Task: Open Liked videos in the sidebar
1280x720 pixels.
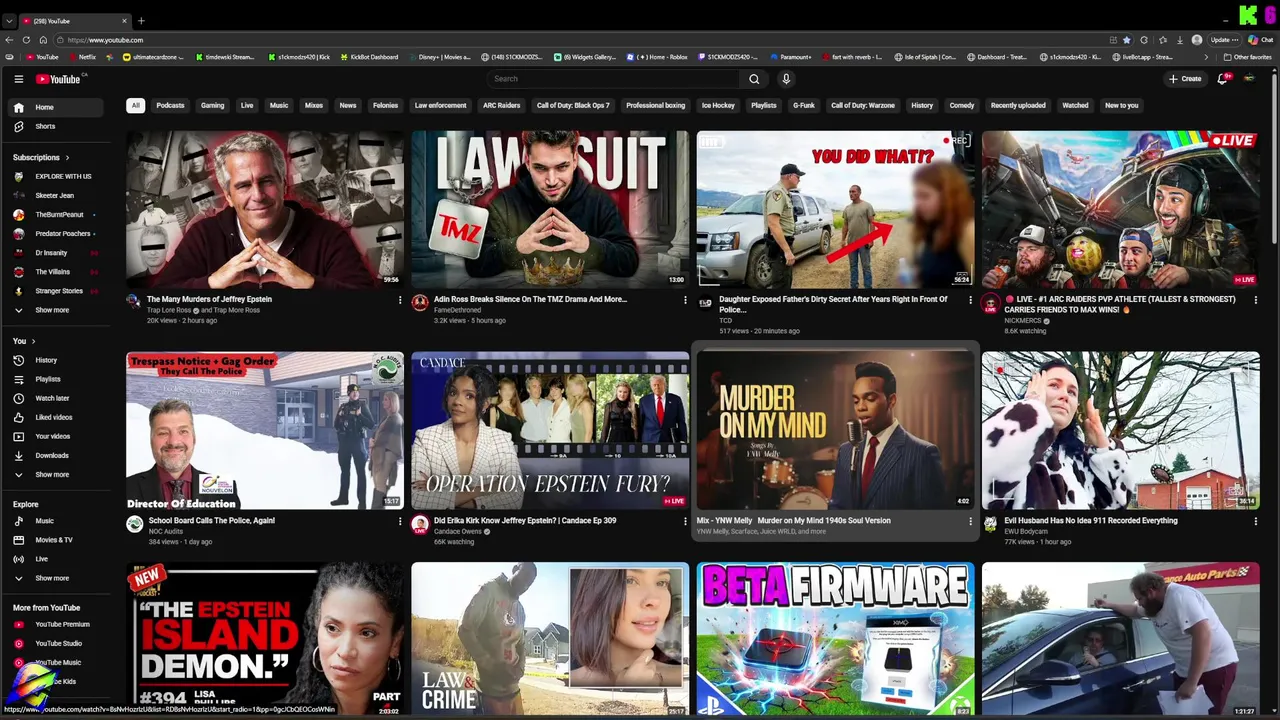Action: (x=56, y=417)
